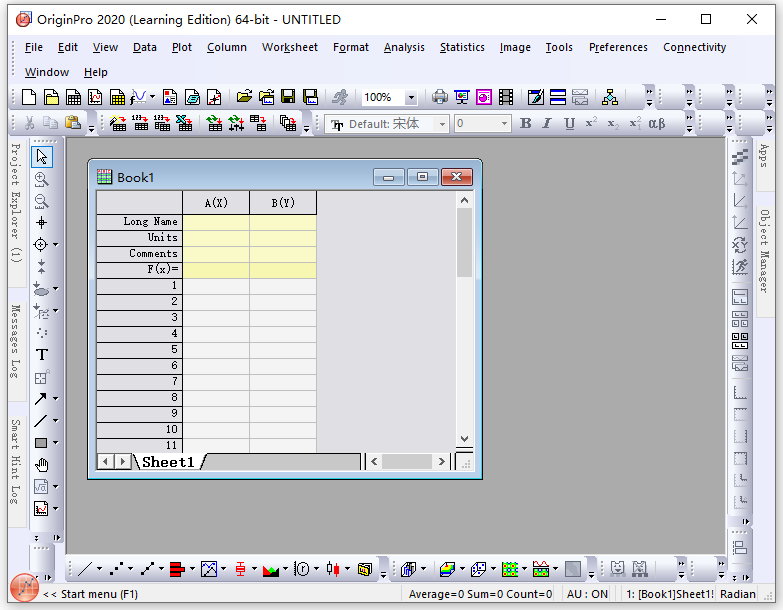Toggle Subscript formatting

point(613,123)
